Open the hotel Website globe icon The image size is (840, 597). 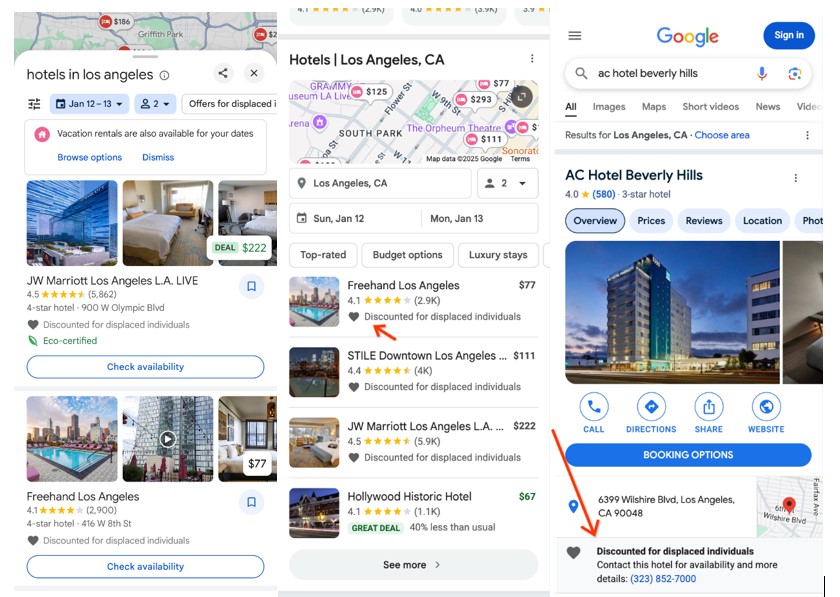pos(766,407)
